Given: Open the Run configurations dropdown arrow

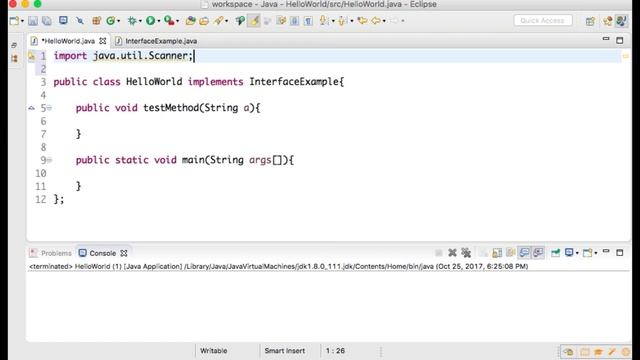Looking at the screenshot, I should pyautogui.click(x=159, y=21).
